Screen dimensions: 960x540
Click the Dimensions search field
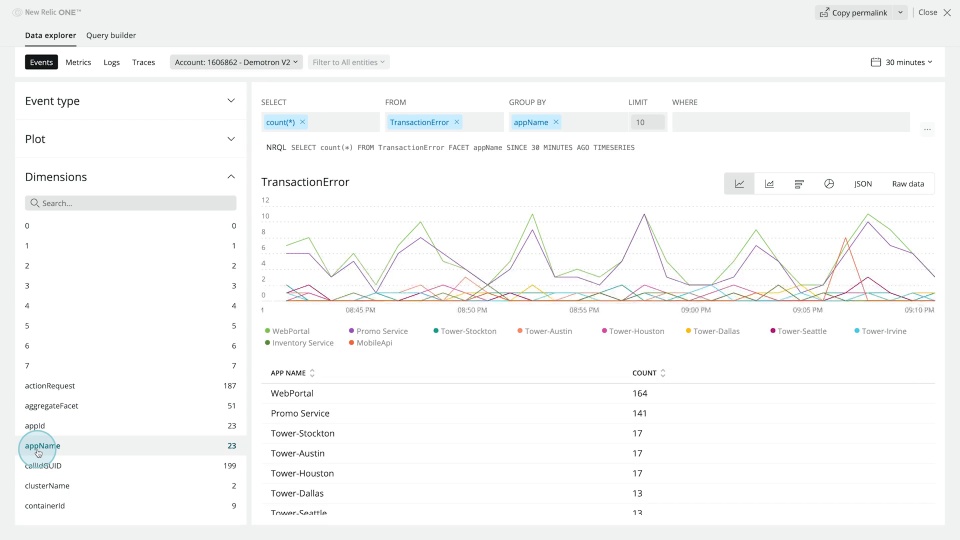[x=130, y=203]
